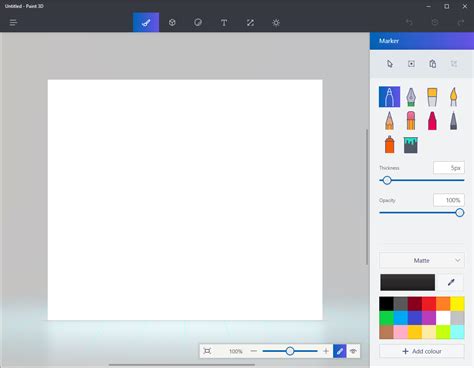Open the Text tool tab
The width and height of the screenshot is (474, 368).
pyautogui.click(x=224, y=22)
